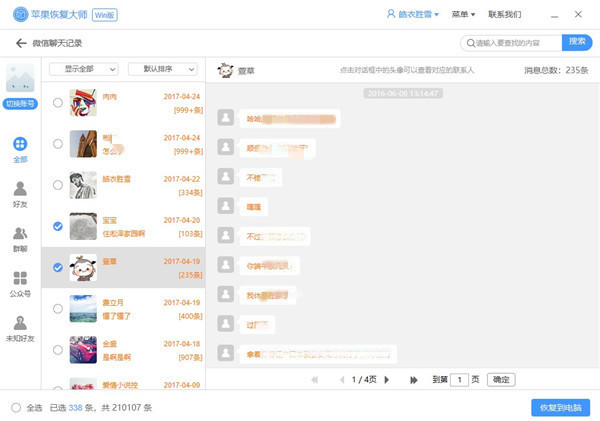Click the 微信聊天记录 title text

tap(57, 43)
